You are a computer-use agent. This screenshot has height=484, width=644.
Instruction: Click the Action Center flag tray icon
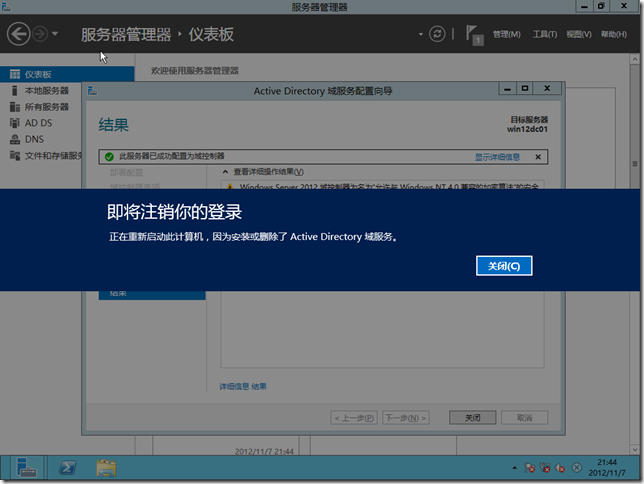click(530, 468)
